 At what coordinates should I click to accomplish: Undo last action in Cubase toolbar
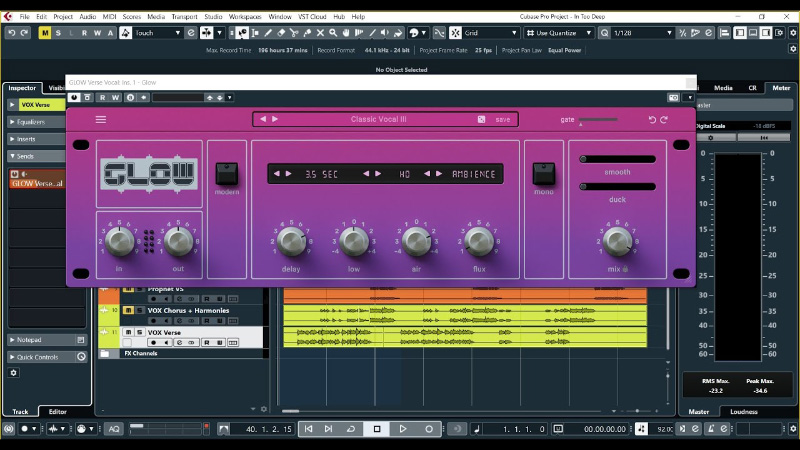(11, 33)
